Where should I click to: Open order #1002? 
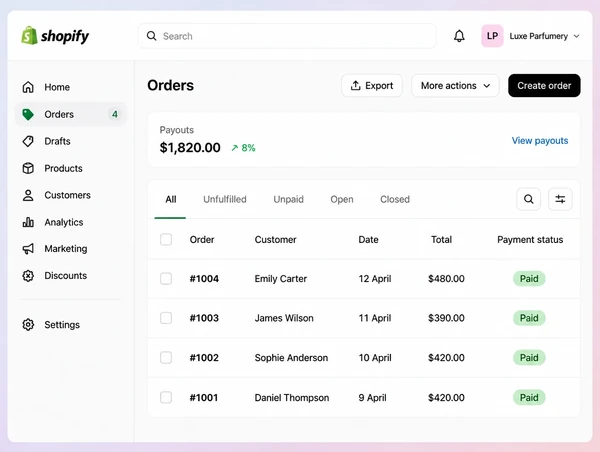pos(204,357)
